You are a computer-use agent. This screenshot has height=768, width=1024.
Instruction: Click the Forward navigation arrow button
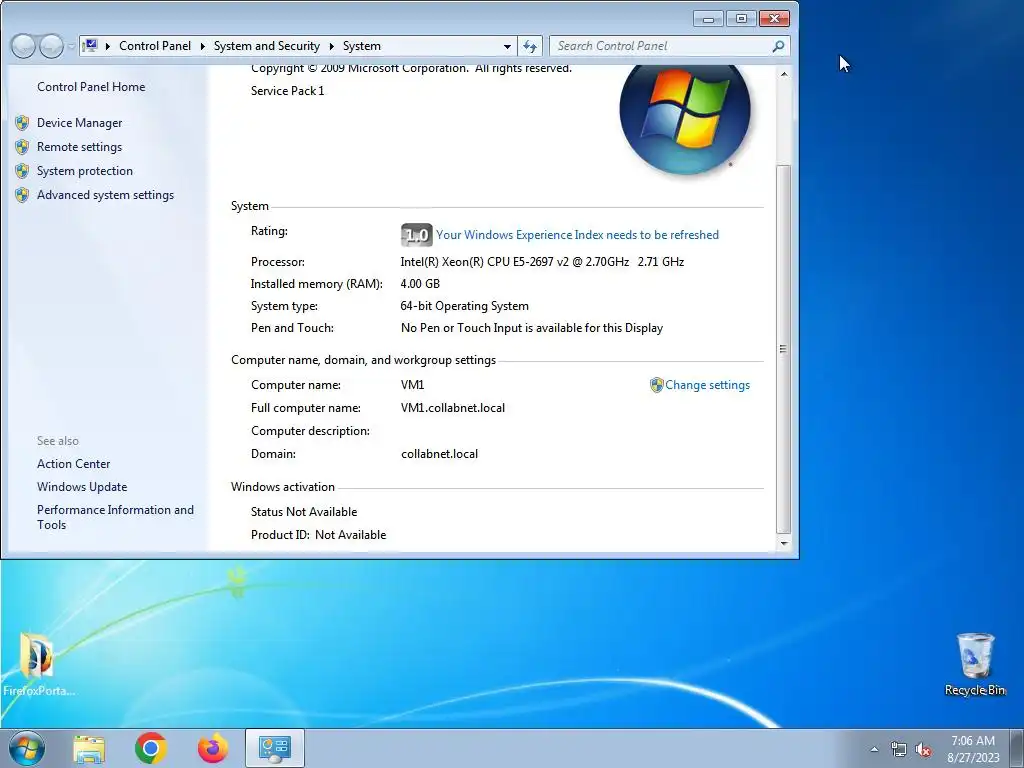51,46
